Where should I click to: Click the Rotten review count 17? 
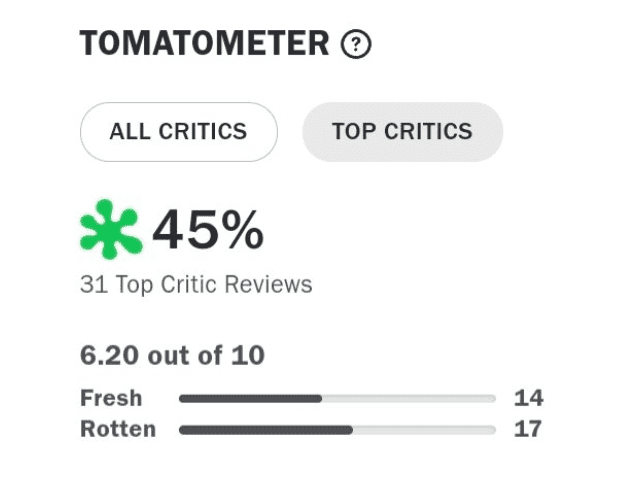[x=528, y=429]
